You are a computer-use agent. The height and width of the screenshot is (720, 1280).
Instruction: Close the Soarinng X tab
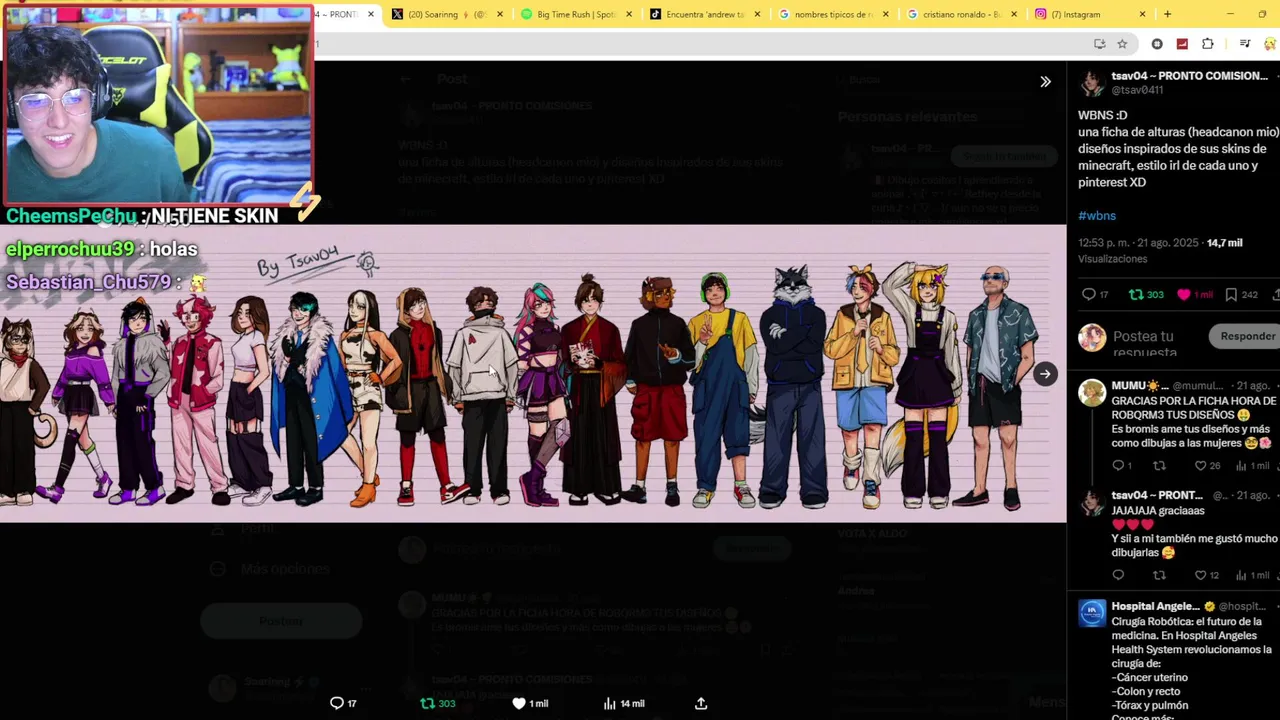pos(500,14)
